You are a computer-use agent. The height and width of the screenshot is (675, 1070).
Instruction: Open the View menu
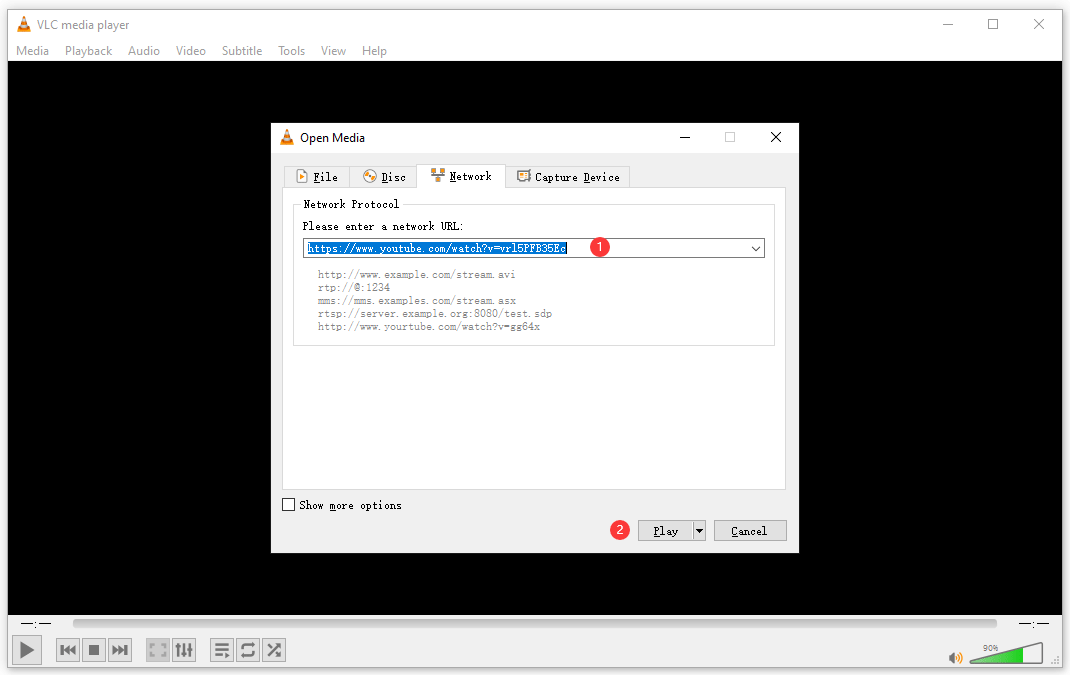333,51
